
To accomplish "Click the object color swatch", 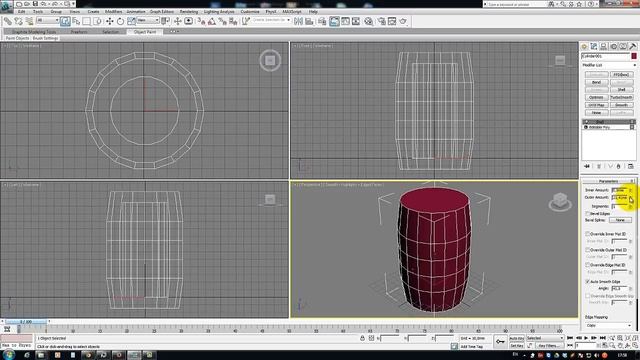I will pyautogui.click(x=633, y=56).
